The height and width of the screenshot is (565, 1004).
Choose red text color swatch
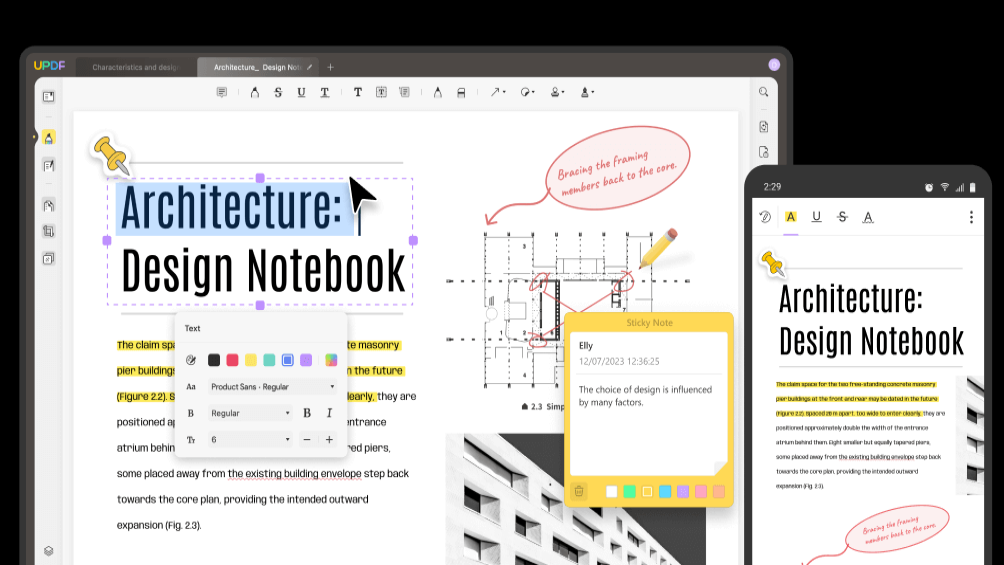click(232, 360)
